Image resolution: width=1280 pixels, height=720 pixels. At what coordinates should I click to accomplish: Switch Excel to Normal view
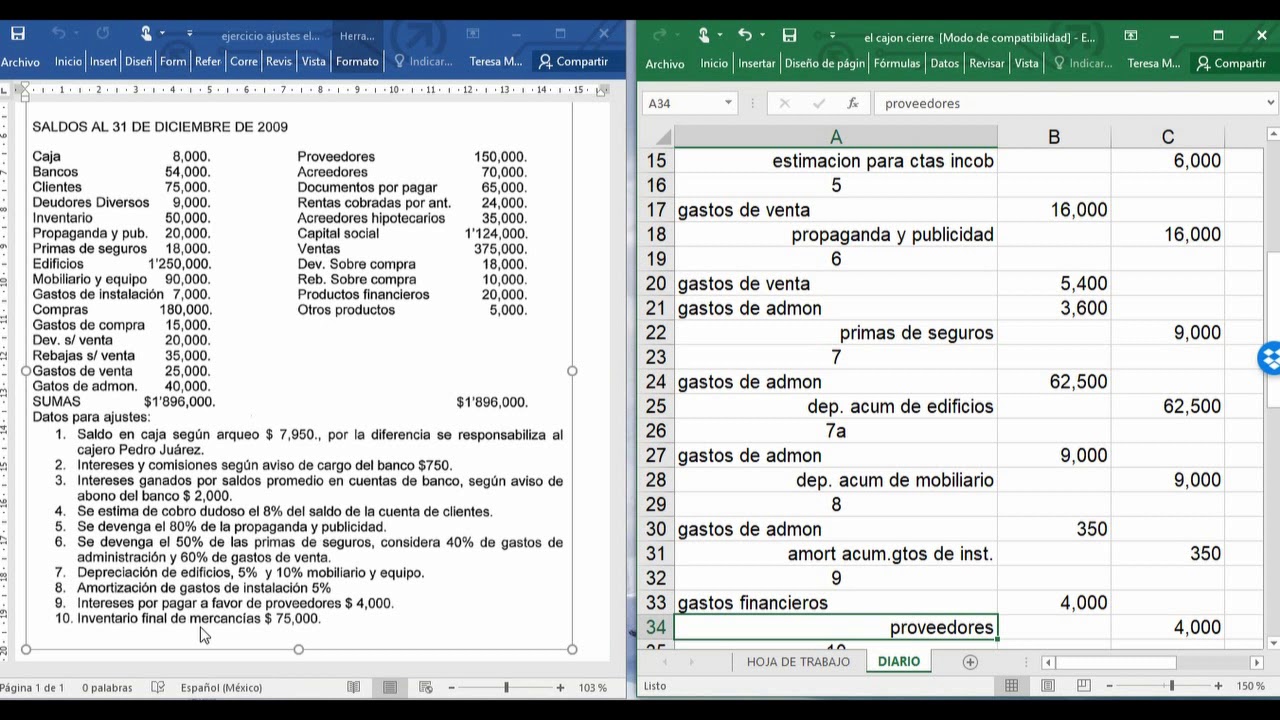1012,686
